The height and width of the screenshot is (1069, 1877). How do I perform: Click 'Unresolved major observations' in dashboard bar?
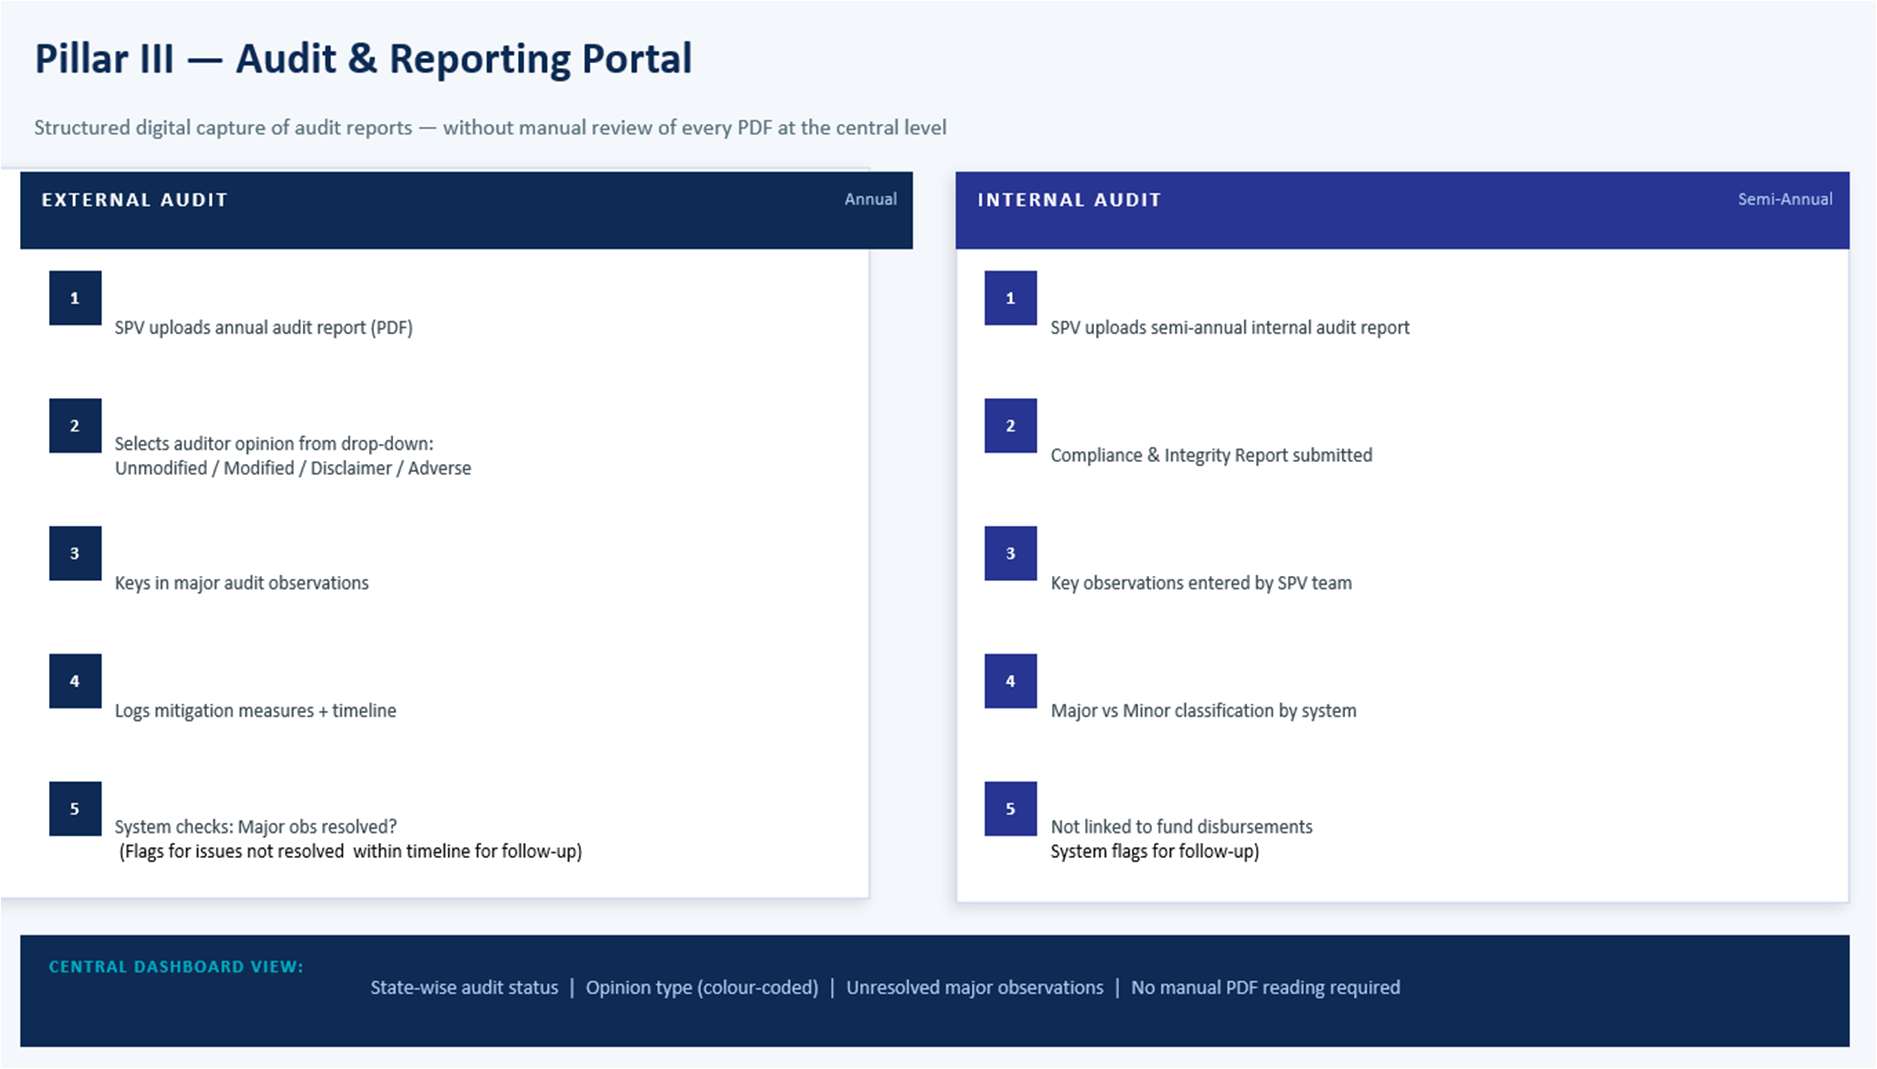[x=975, y=988]
